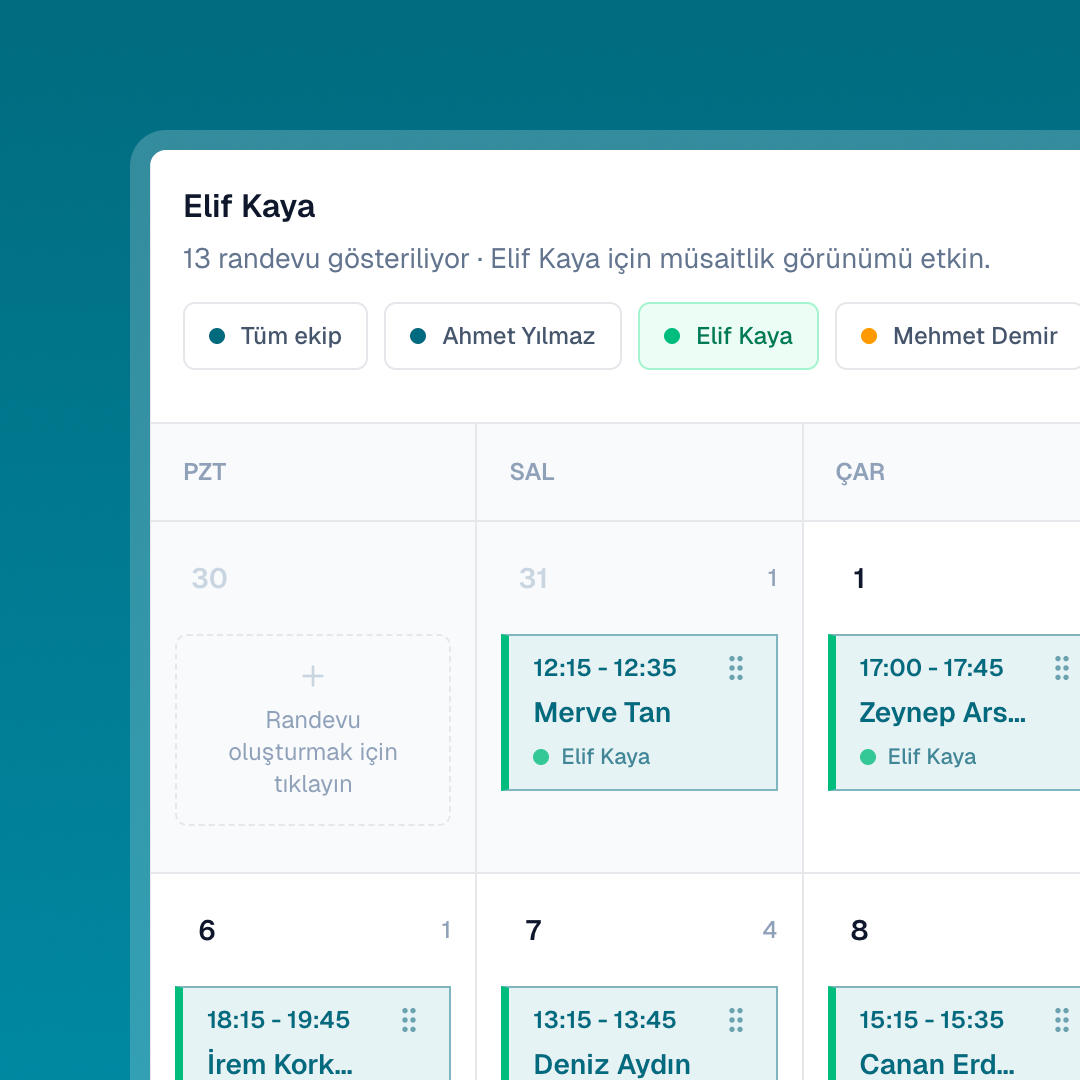1080x1080 pixels.
Task: Click the 13:15 - 13:45 time label
Action: (605, 1020)
